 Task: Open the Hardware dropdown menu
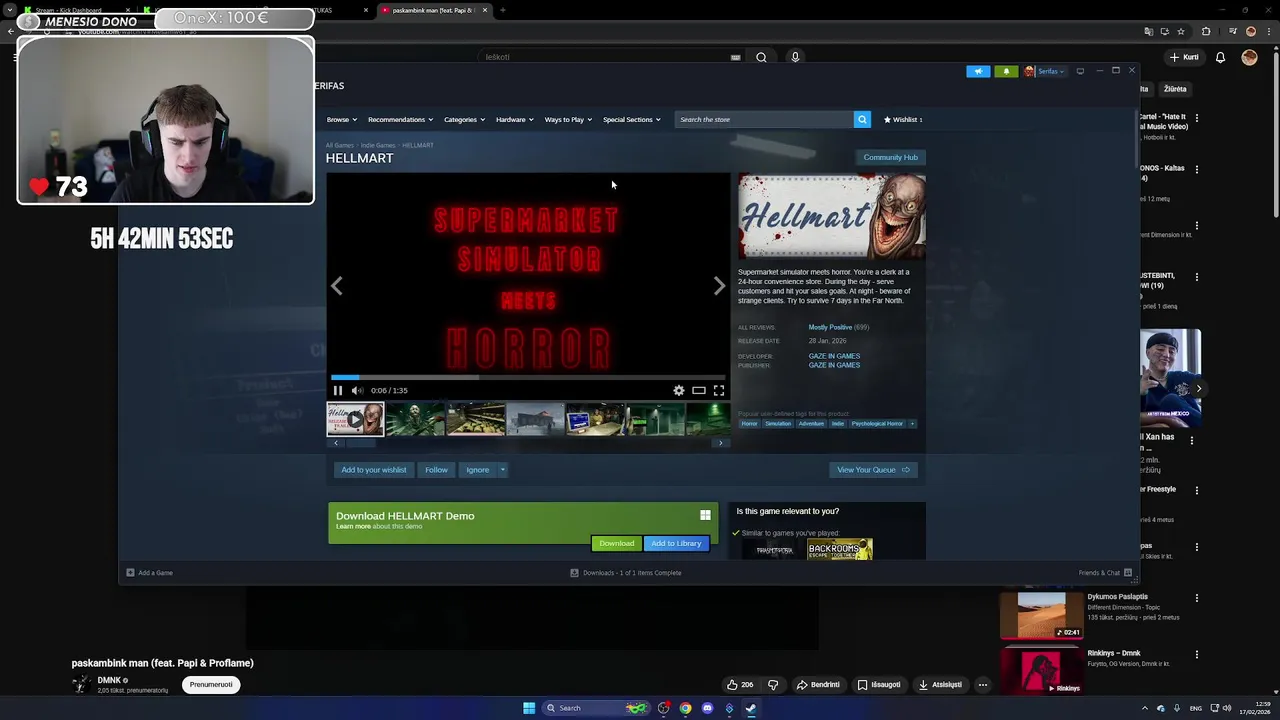coord(515,119)
